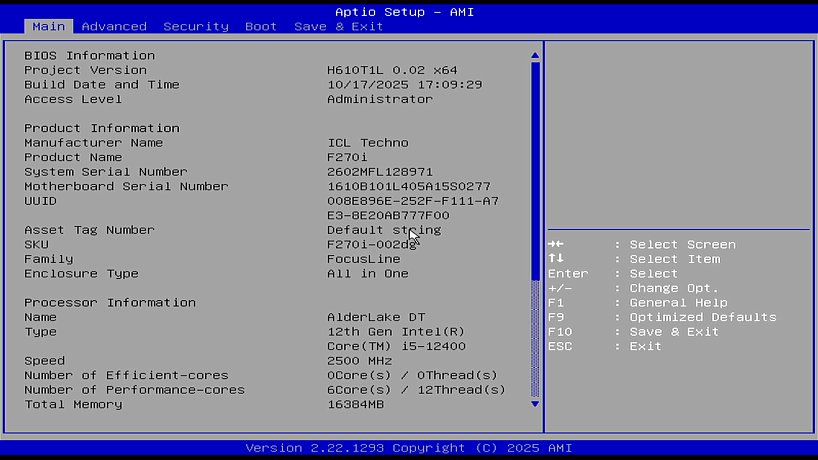Click the Default string value
The image size is (818, 460).
(x=384, y=230)
